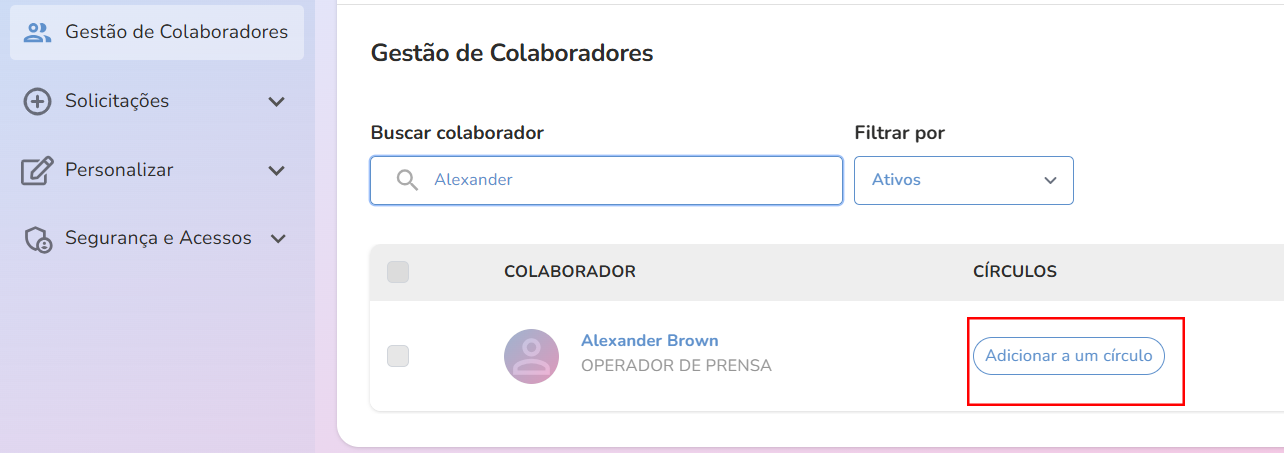
Task: Expand the Solicitações chevron arrow
Action: (277, 101)
